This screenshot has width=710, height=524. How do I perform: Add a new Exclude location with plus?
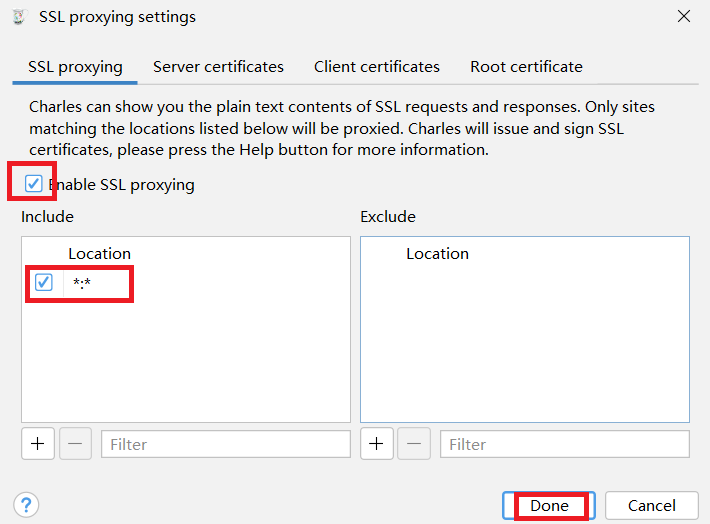(376, 444)
